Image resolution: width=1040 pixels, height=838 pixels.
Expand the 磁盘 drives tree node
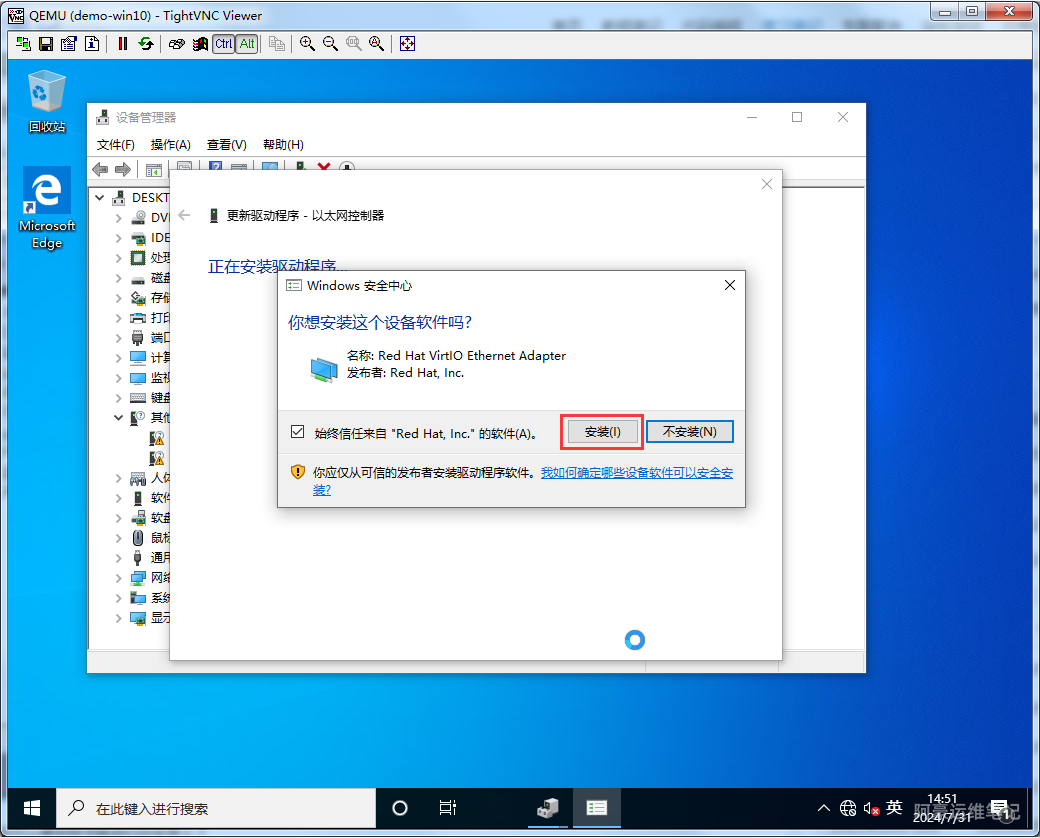[119, 278]
